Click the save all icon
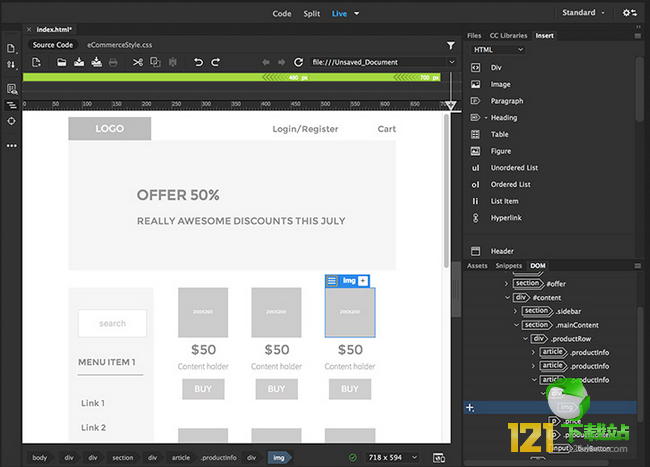This screenshot has width=650, height=467. tap(97, 62)
